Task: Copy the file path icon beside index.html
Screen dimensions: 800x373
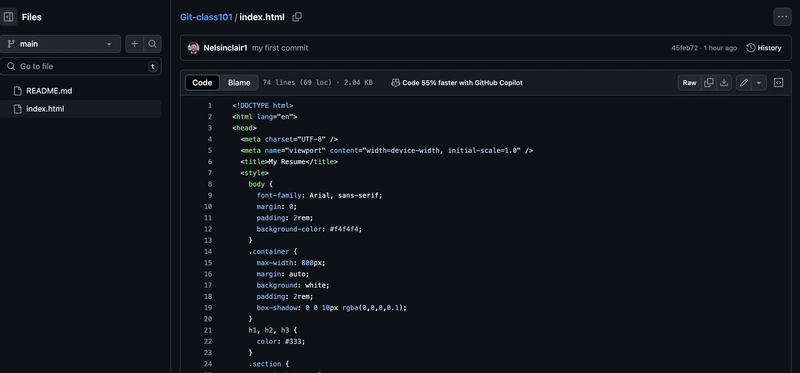Action: 297,17
